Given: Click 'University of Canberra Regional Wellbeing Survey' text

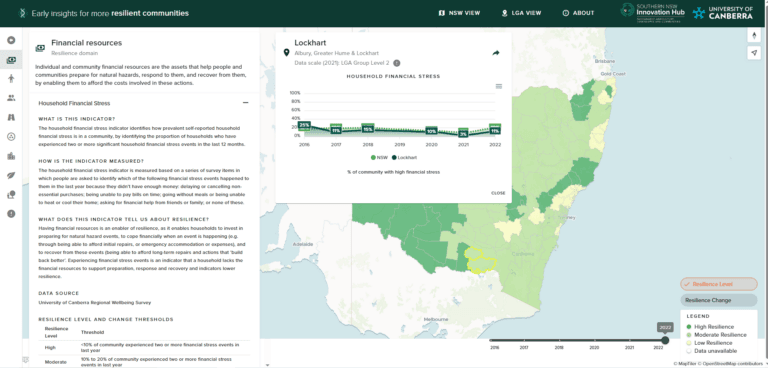Looking at the screenshot, I should pos(95,302).
